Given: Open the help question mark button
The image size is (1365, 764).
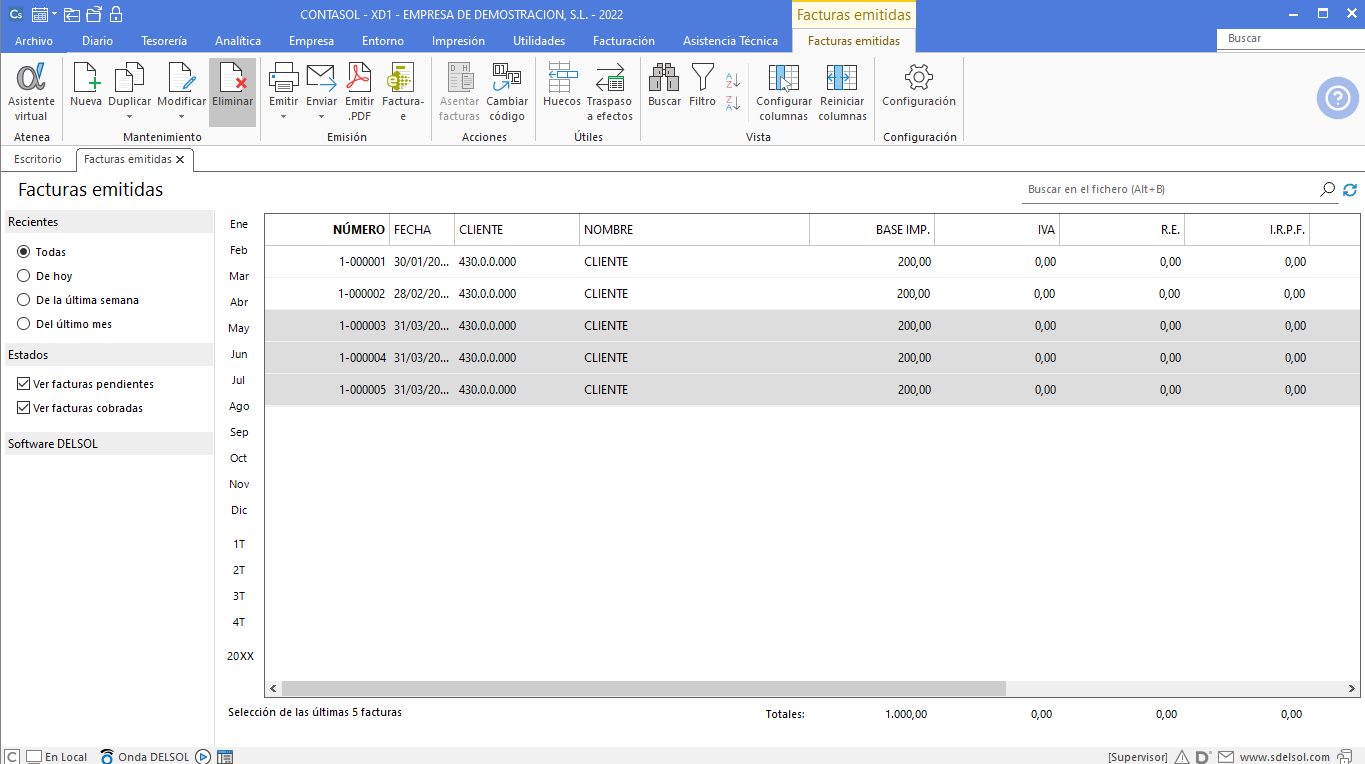Looking at the screenshot, I should click(x=1337, y=97).
